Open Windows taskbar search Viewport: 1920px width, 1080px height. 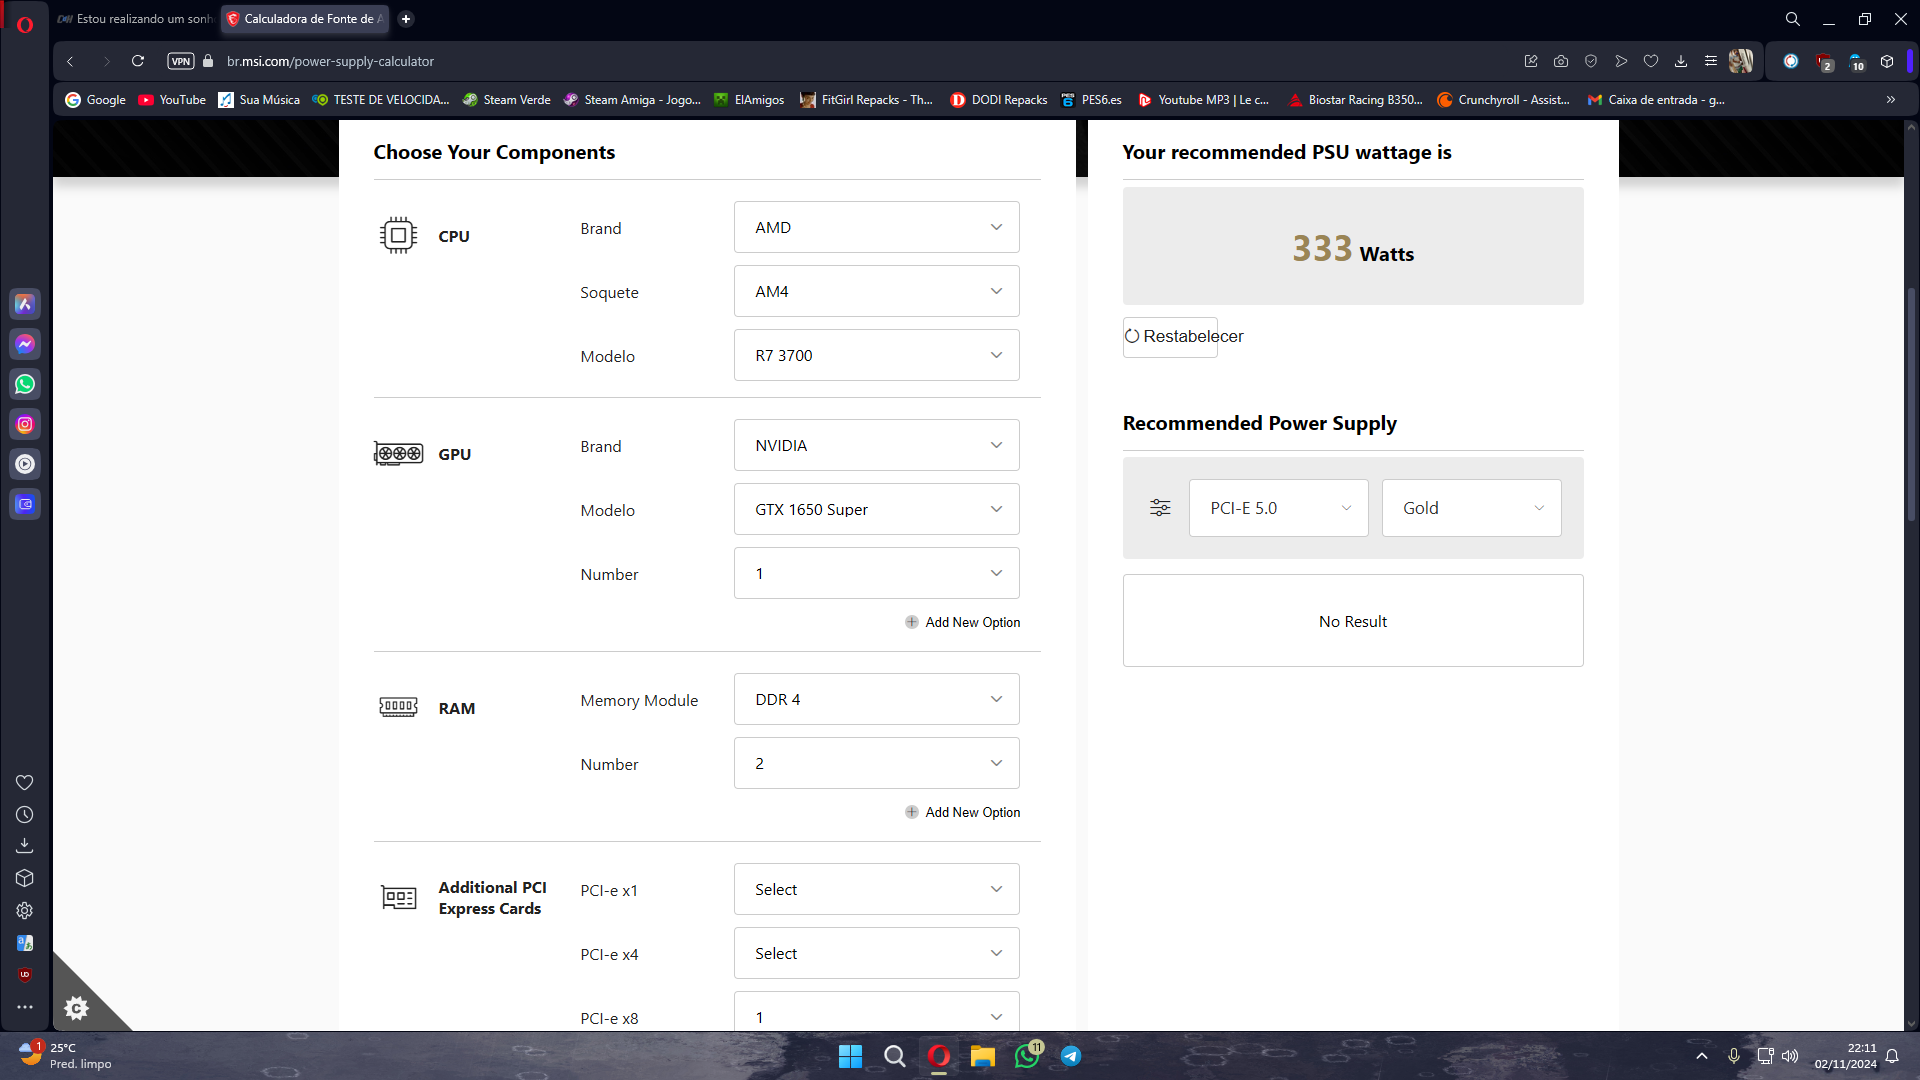[895, 1056]
